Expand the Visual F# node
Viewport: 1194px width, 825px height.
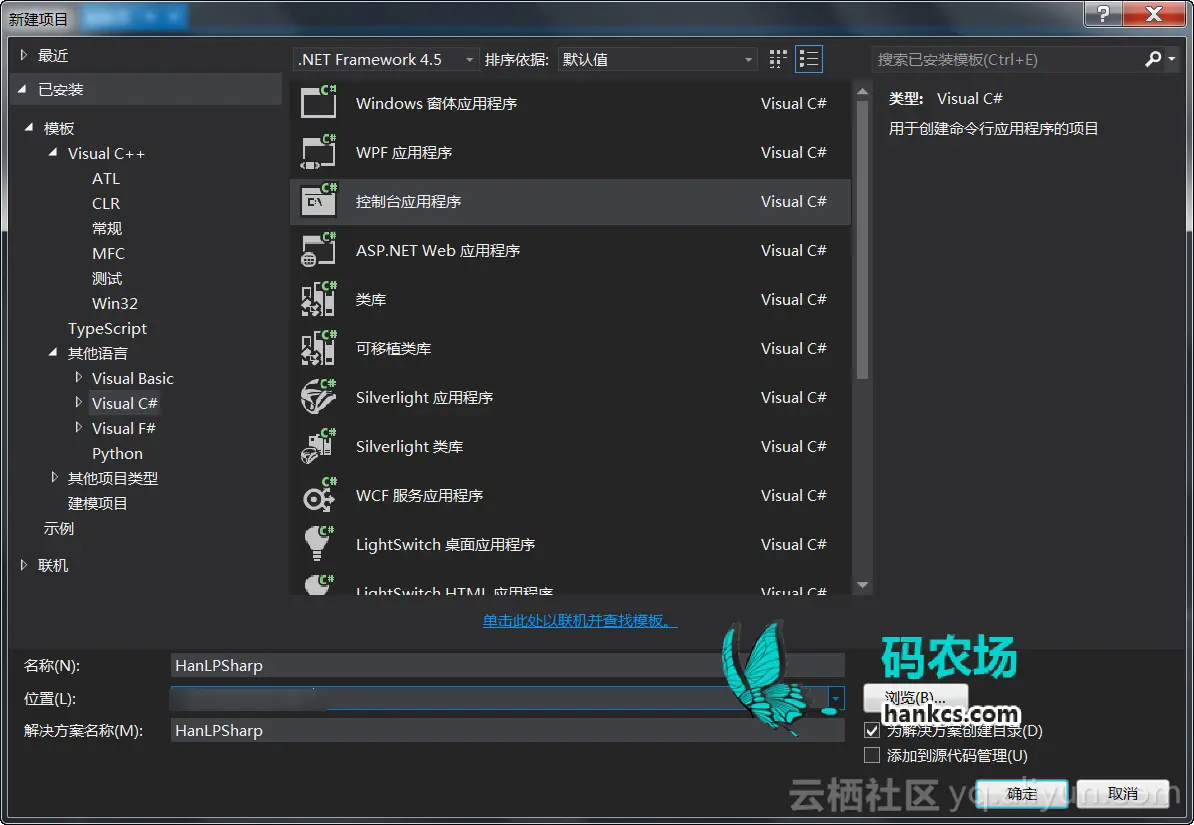click(78, 427)
